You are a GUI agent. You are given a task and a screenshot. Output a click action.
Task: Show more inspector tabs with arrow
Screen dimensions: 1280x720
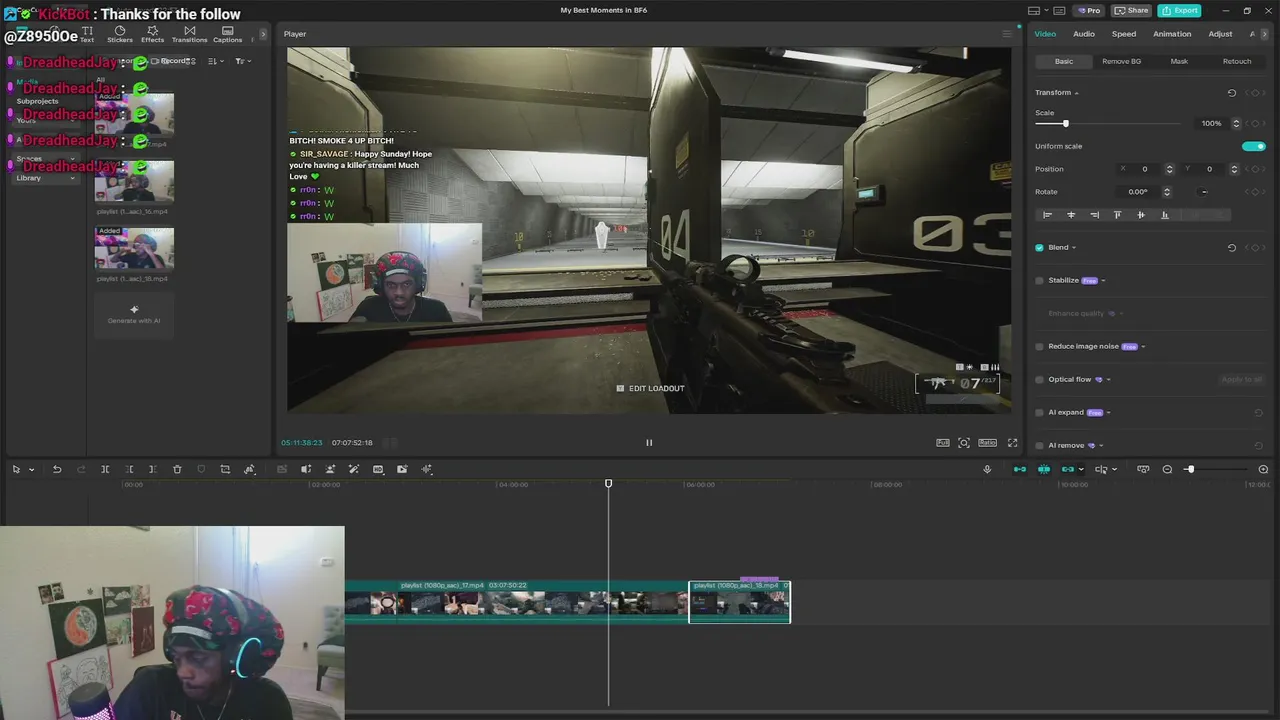[1264, 34]
